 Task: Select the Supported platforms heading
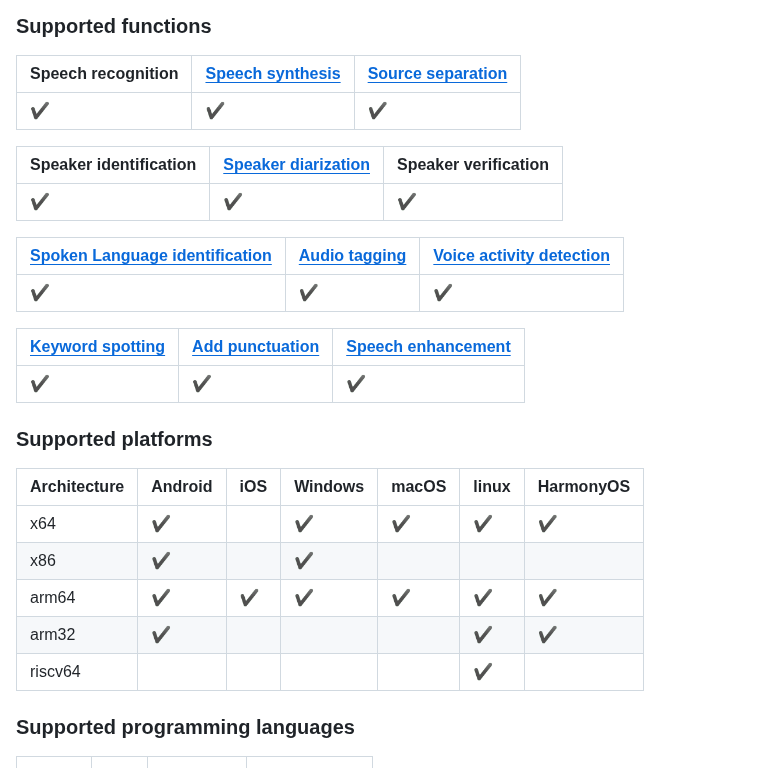click(114, 439)
